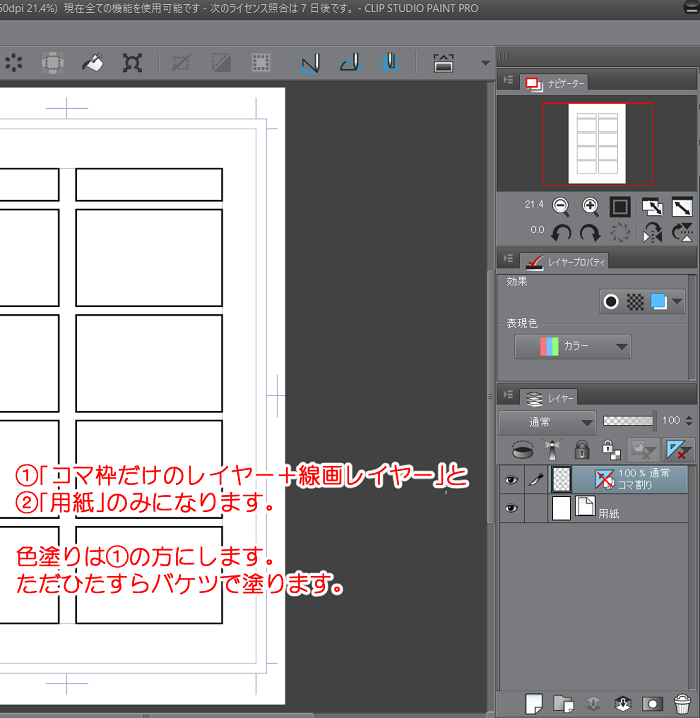Click the コマ割り layer checkered thumbnail
The height and width of the screenshot is (718, 700).
(561, 479)
